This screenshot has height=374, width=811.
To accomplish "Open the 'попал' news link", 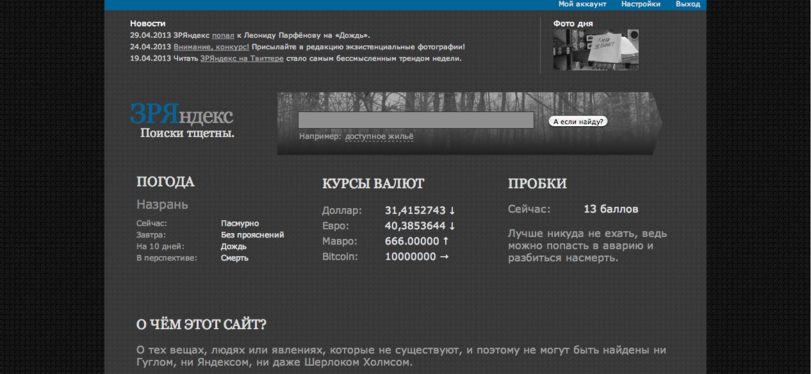I will 223,36.
